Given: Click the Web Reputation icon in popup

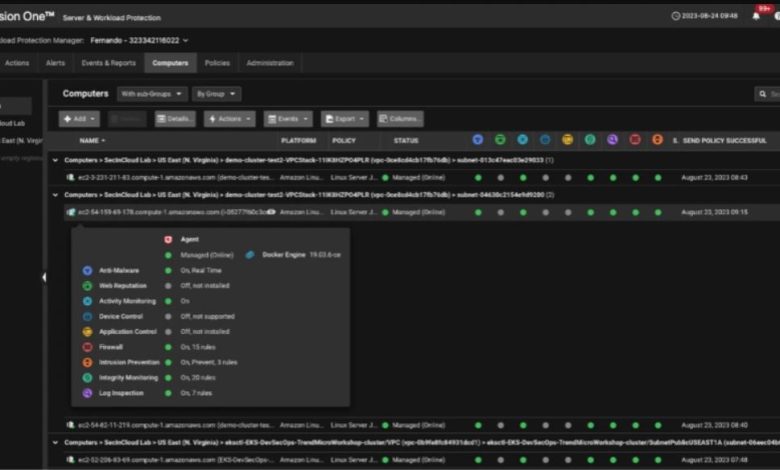Looking at the screenshot, I should click(88, 286).
